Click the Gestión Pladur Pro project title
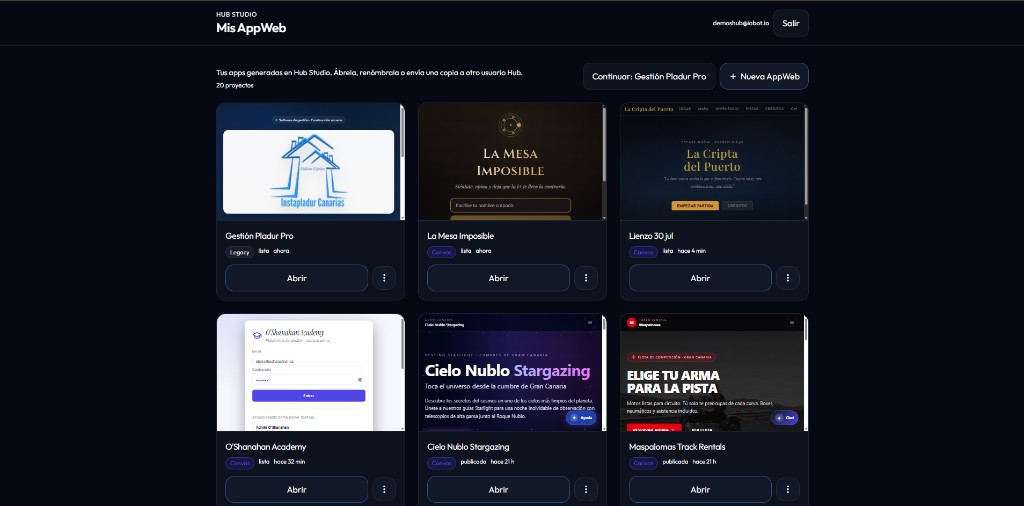Image resolution: width=1024 pixels, height=506 pixels. (x=259, y=236)
